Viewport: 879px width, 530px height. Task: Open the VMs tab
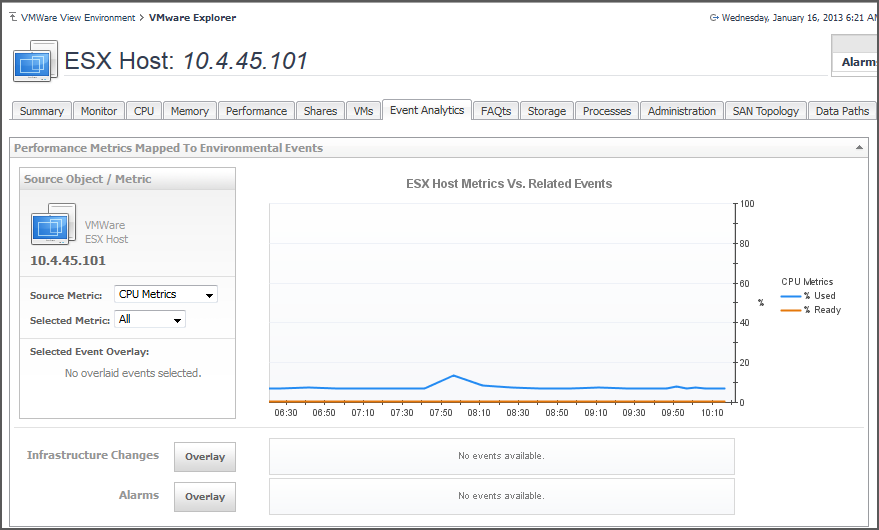pos(363,111)
